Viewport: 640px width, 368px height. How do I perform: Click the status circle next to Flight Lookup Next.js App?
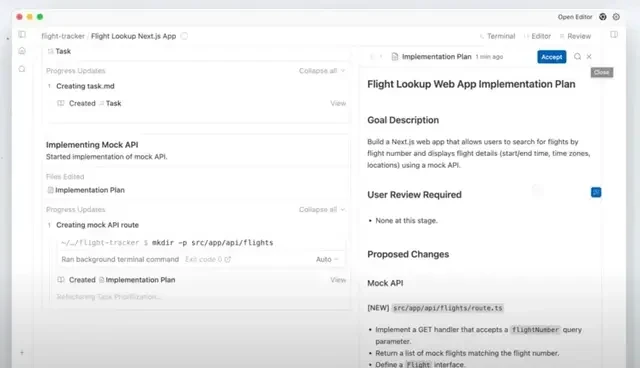[x=184, y=36]
